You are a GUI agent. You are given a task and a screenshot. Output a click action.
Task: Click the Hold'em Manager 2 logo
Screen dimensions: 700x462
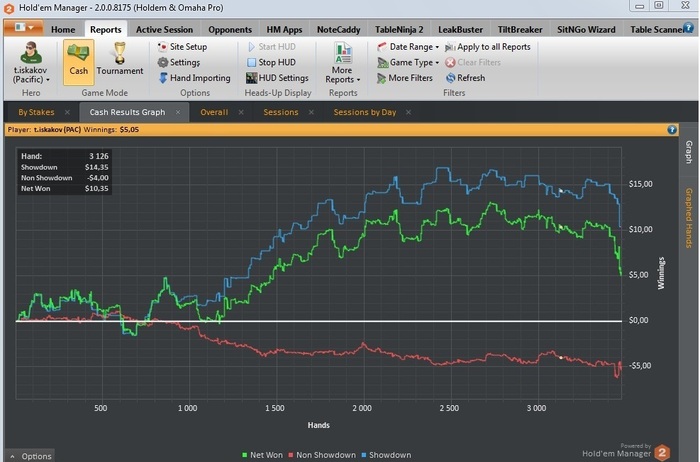coord(662,453)
